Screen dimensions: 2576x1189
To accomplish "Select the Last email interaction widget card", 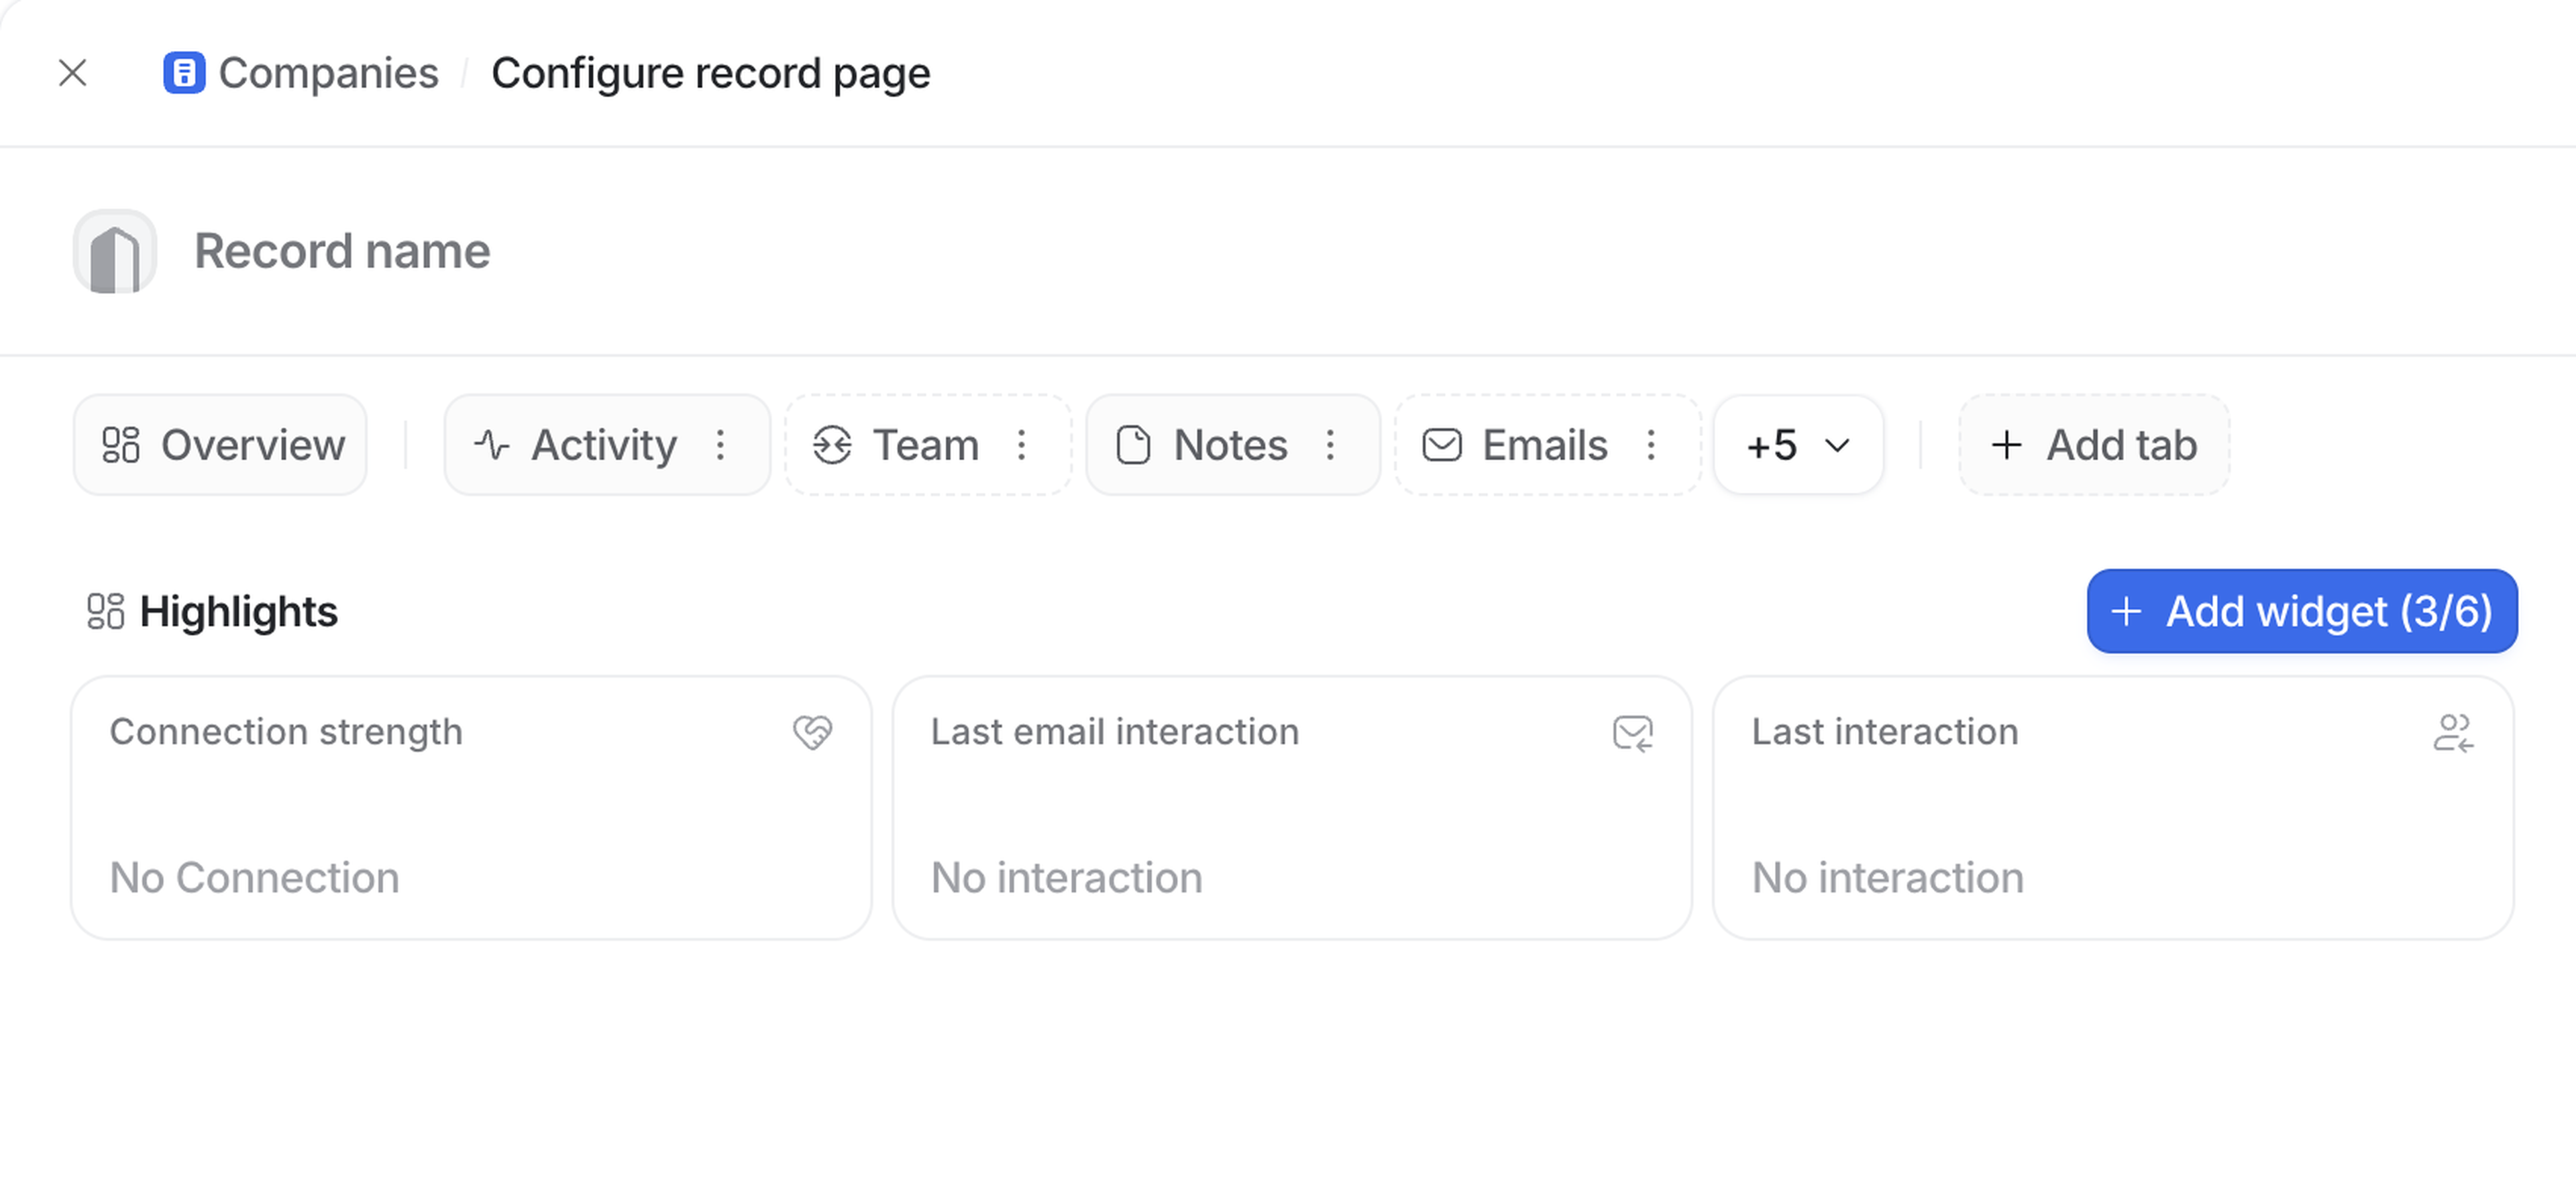I will coord(1291,808).
